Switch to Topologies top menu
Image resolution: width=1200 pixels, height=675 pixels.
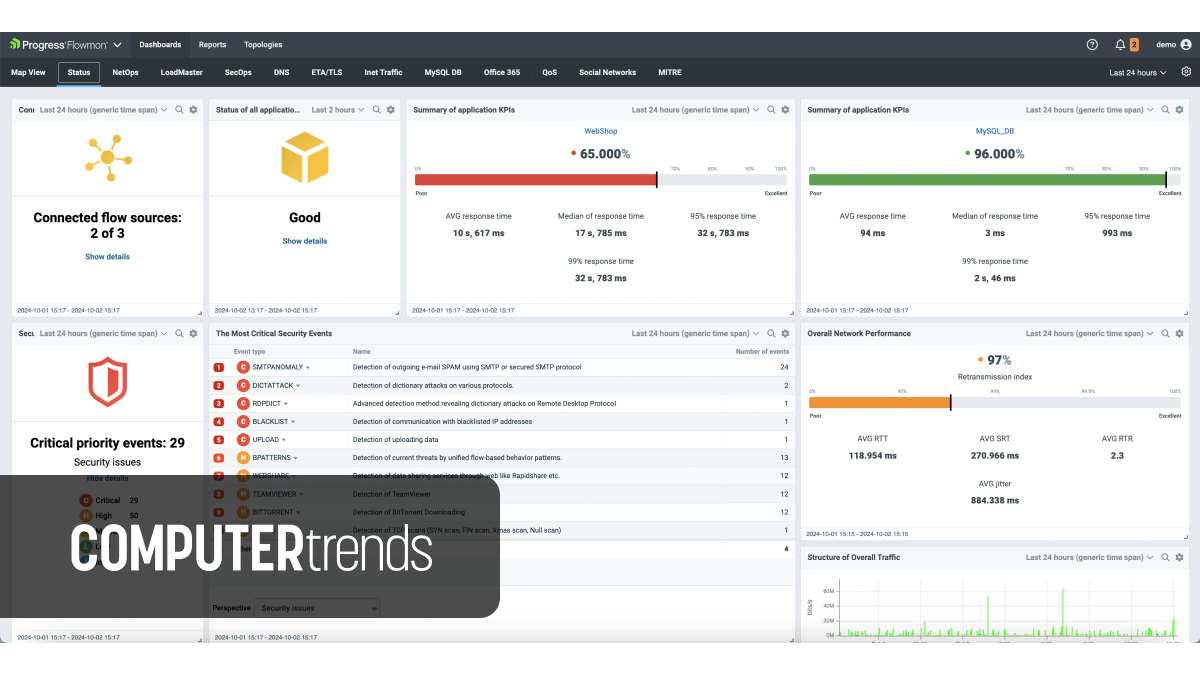263,45
